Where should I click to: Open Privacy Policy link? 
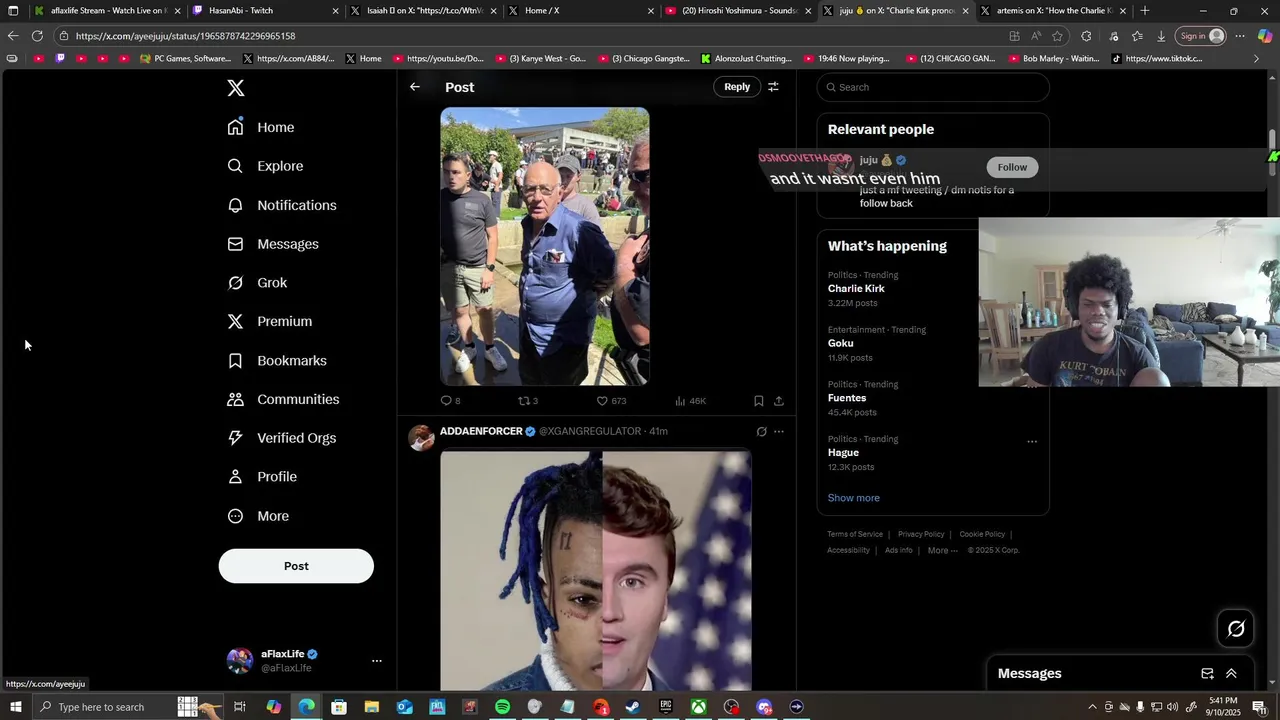tap(921, 534)
